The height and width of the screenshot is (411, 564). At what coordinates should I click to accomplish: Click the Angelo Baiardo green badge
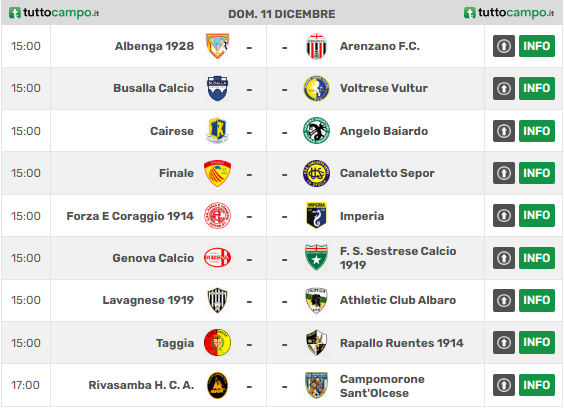tap(316, 131)
